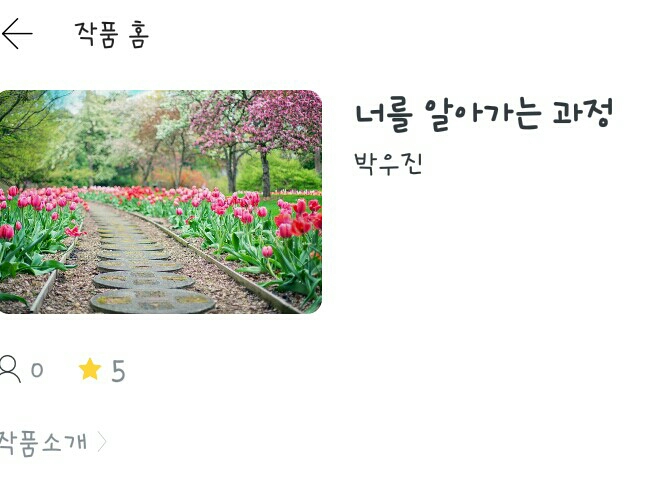Click the subscriber count 0
Image resolution: width=653 pixels, height=490 pixels.
click(x=37, y=370)
